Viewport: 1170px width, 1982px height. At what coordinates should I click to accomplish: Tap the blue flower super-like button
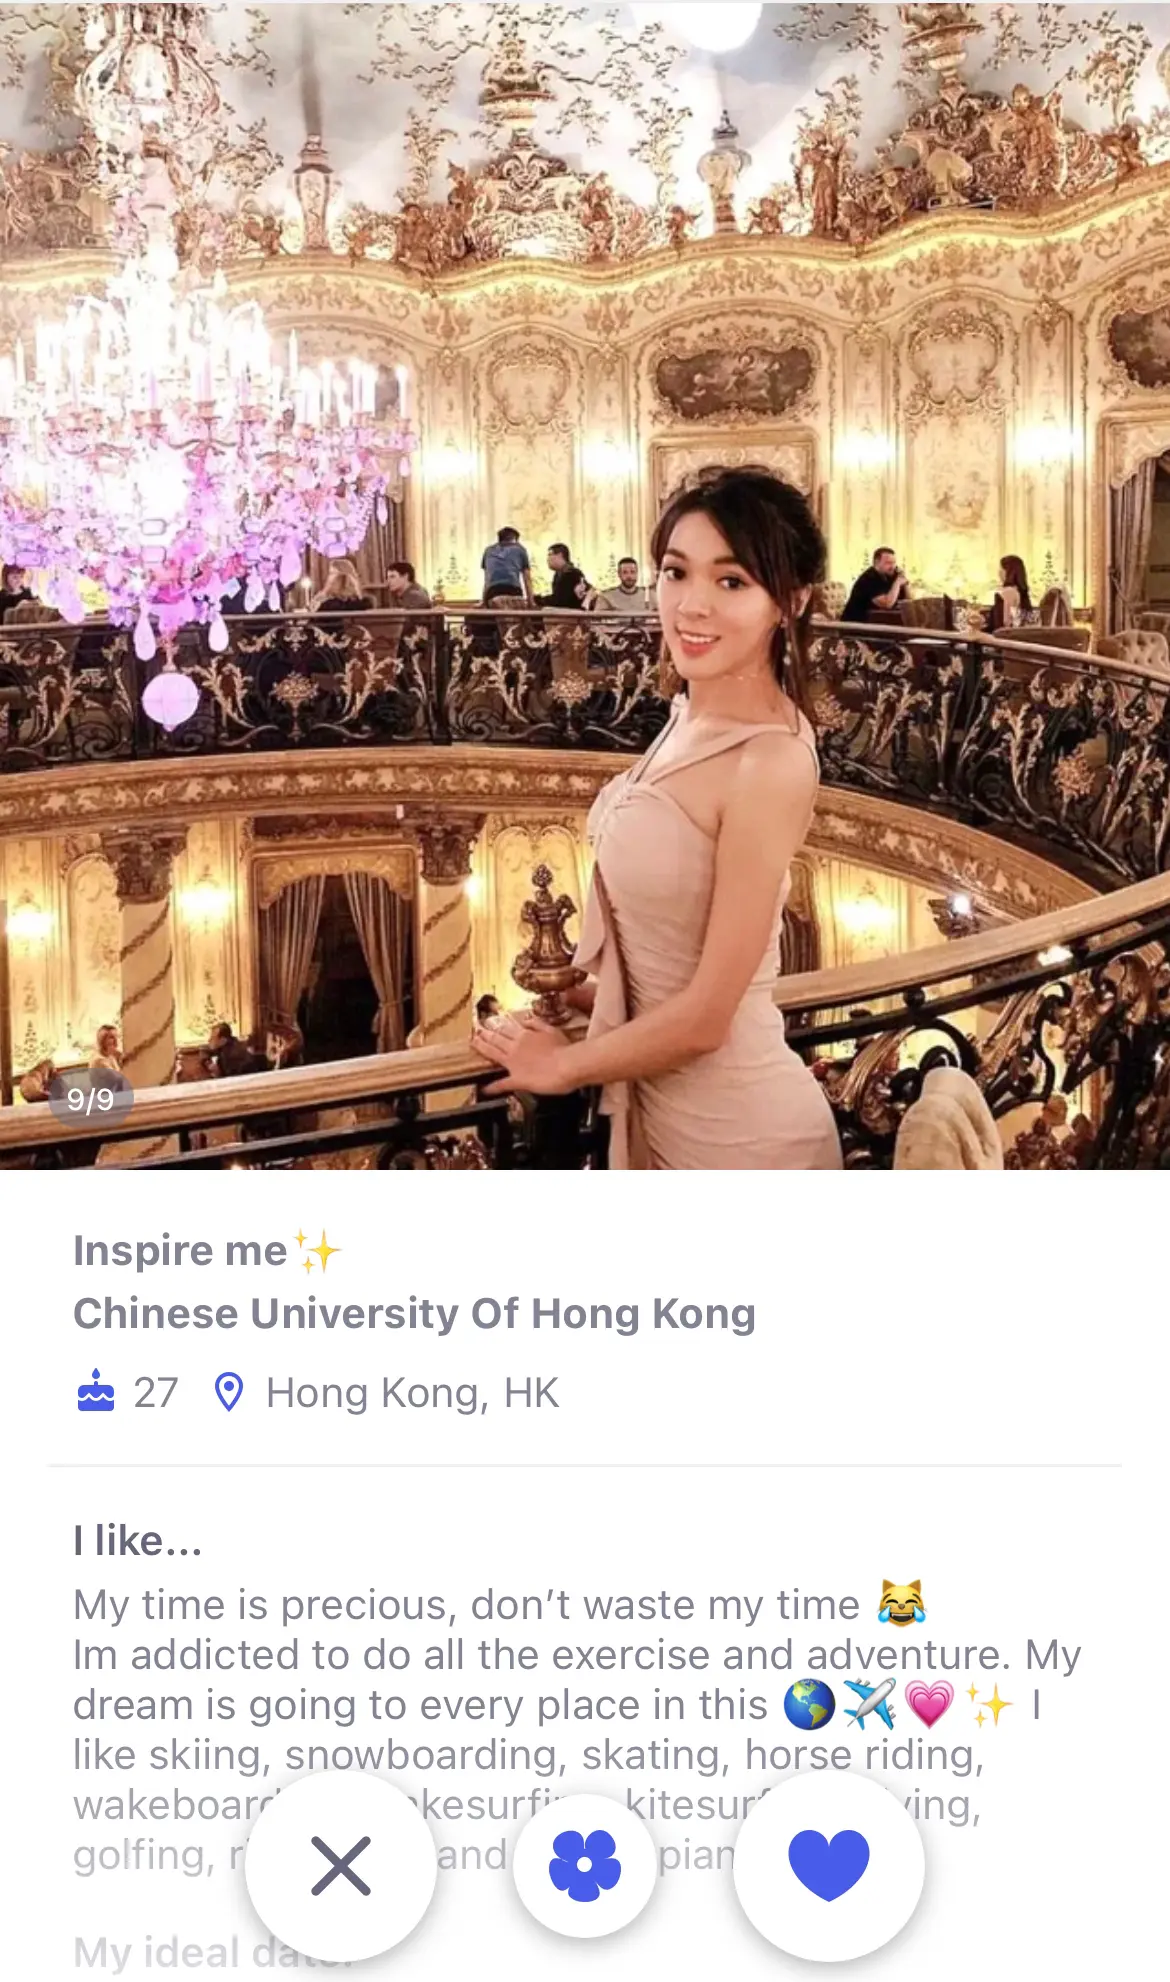coord(585,1866)
